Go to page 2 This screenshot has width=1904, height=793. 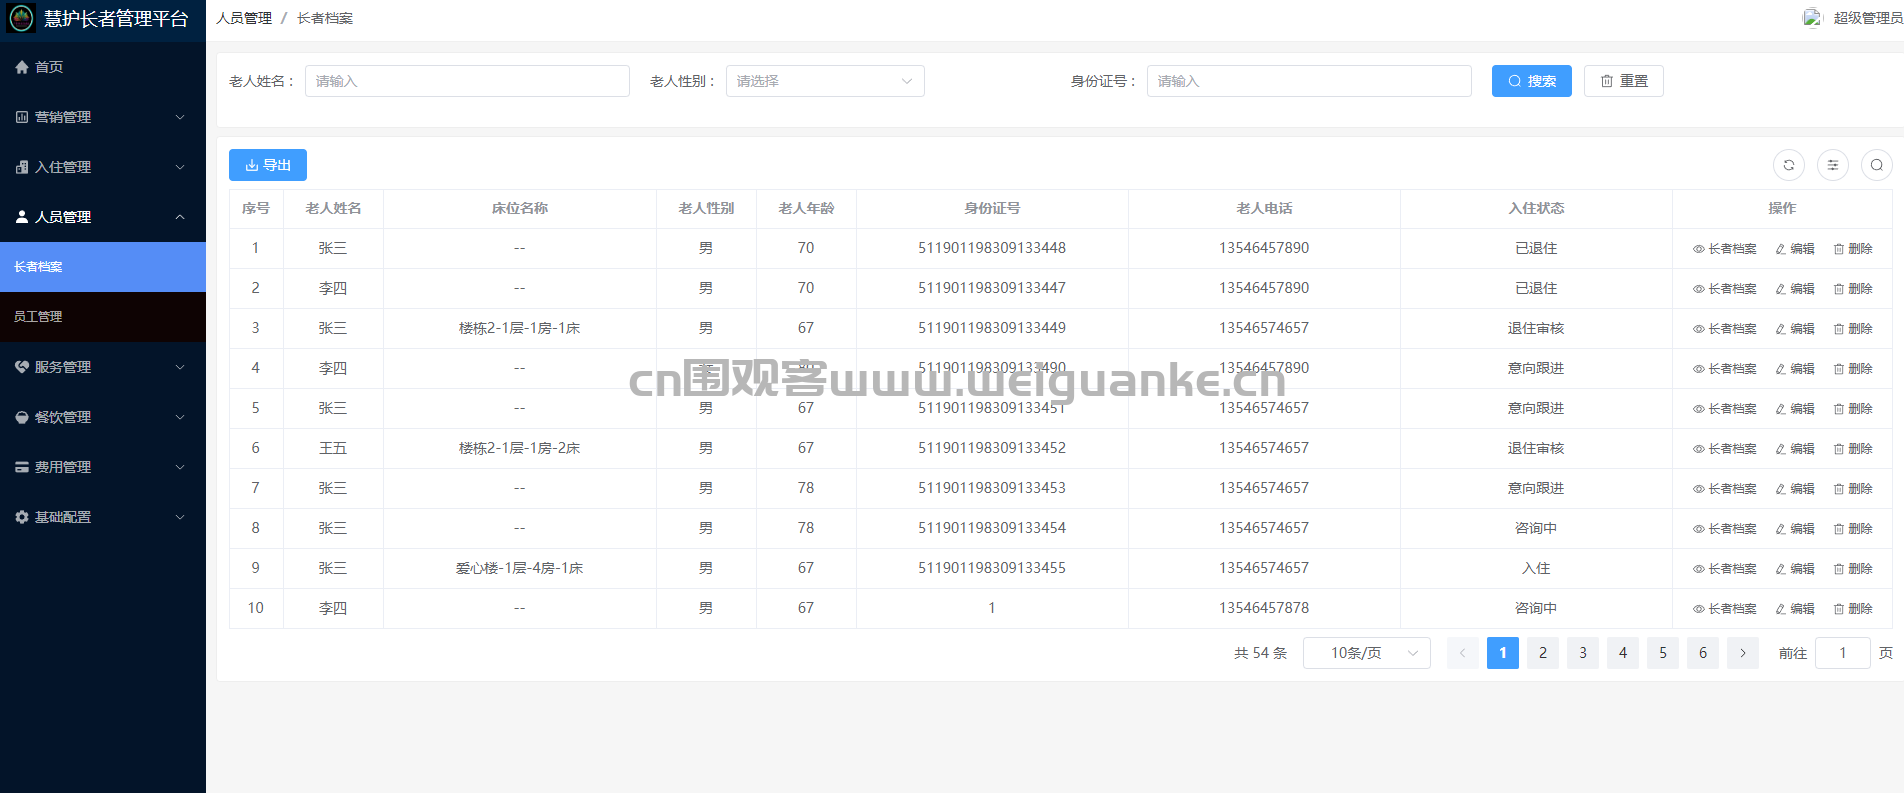click(x=1543, y=653)
